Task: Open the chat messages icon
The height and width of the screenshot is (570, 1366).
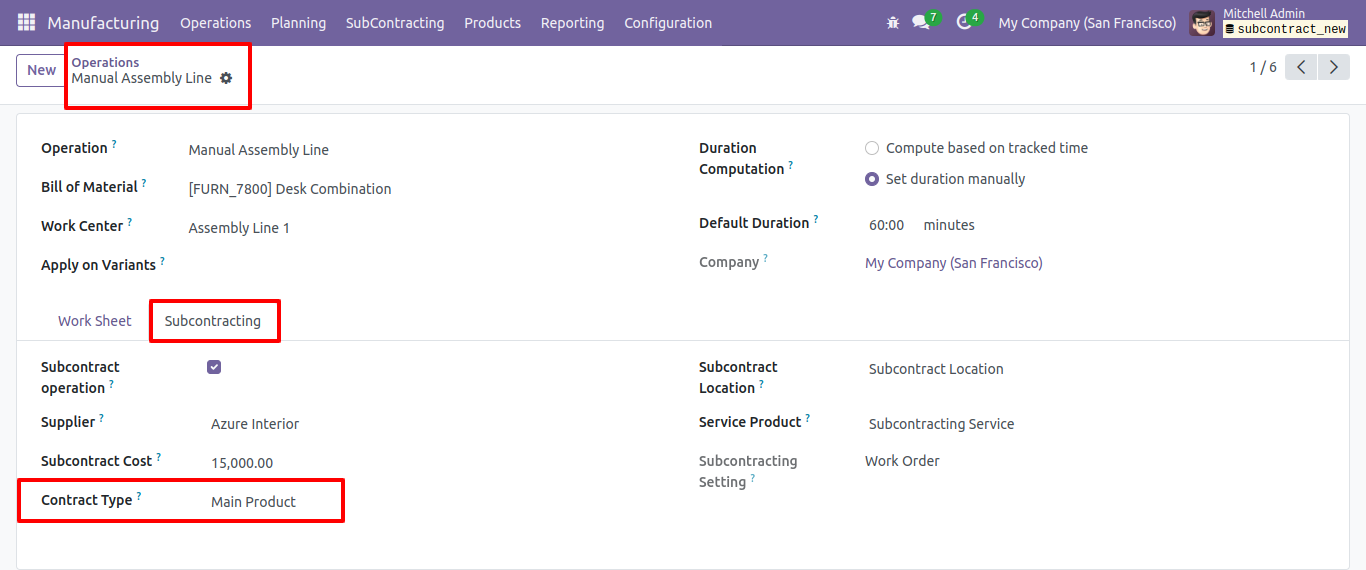Action: click(920, 22)
